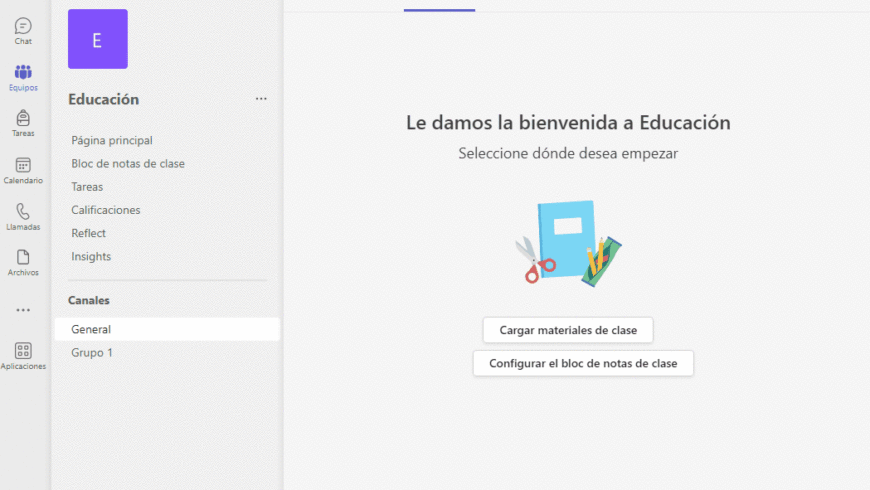This screenshot has width=870, height=490.
Task: Open the Tareas backpack icon in the sidebar
Action: click(x=23, y=123)
